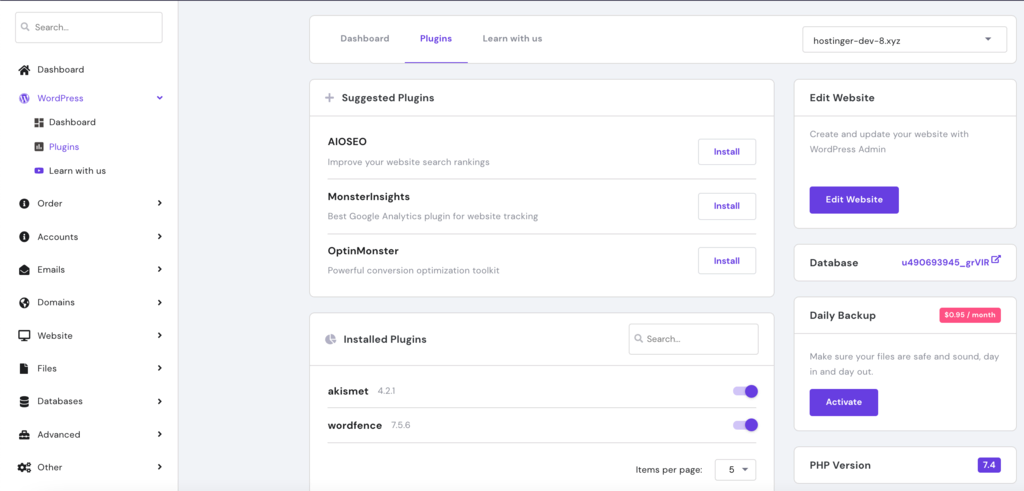
Task: Disable the wordfence plugin switch
Action: click(x=745, y=425)
